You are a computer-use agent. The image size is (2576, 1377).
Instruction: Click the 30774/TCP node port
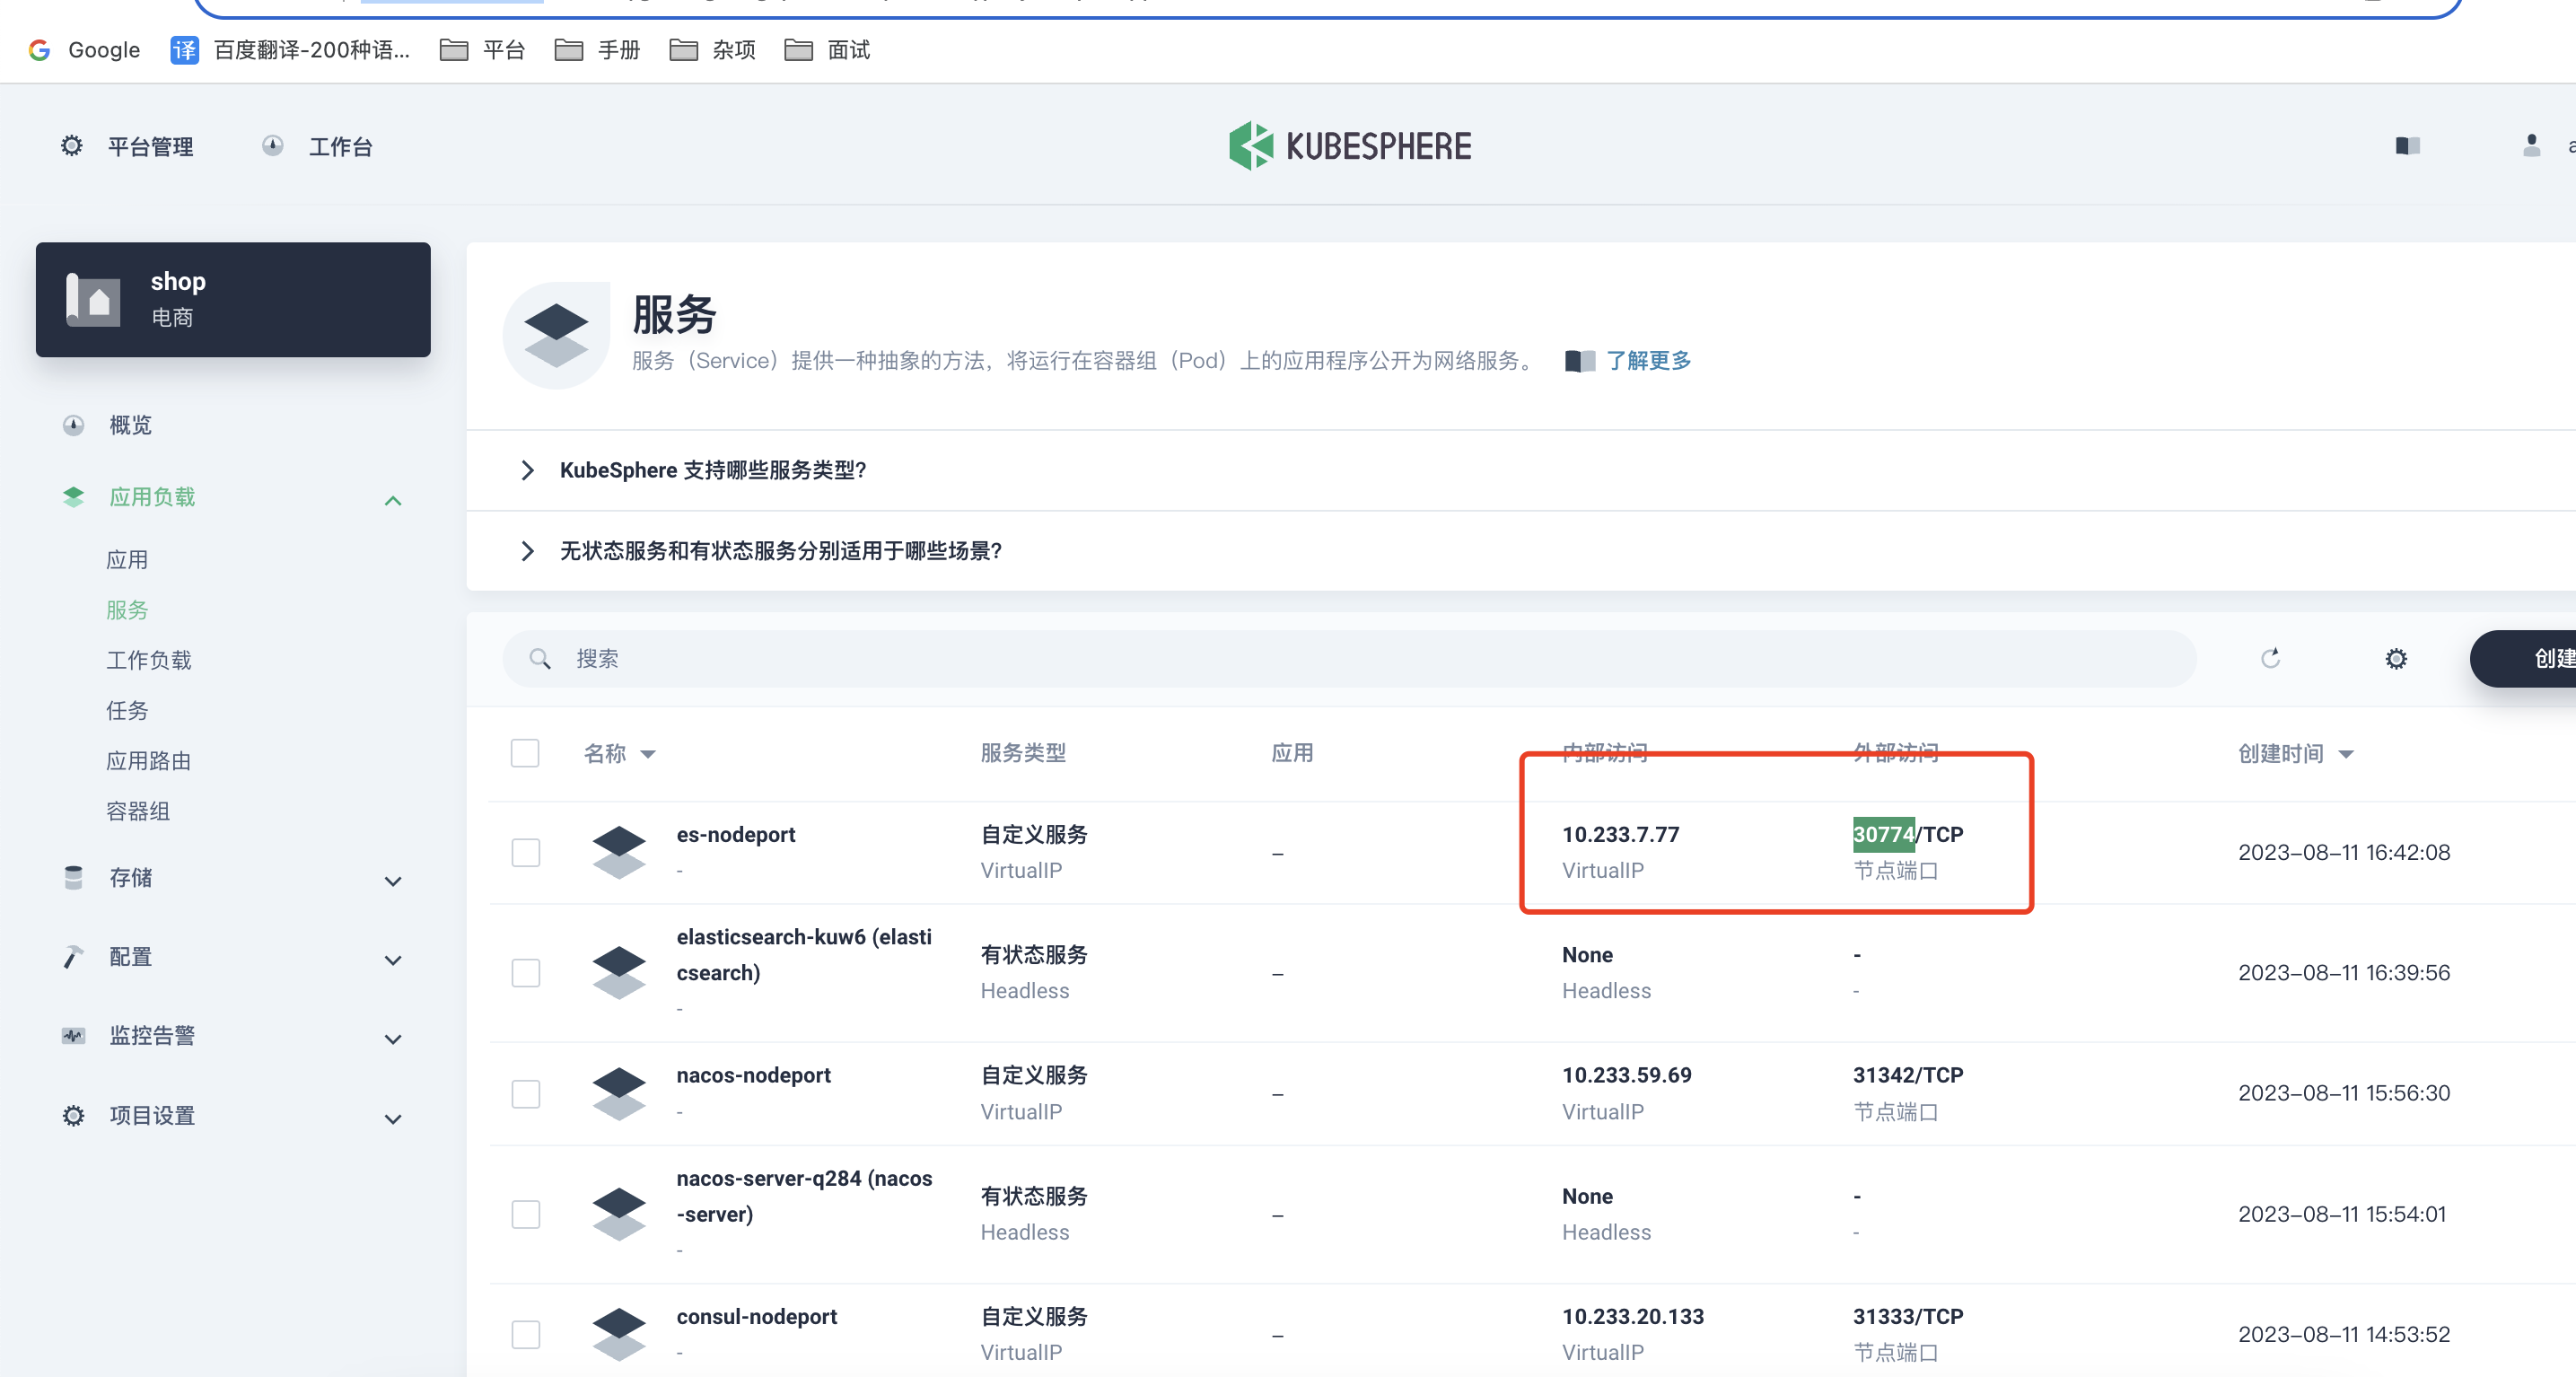tap(1908, 834)
